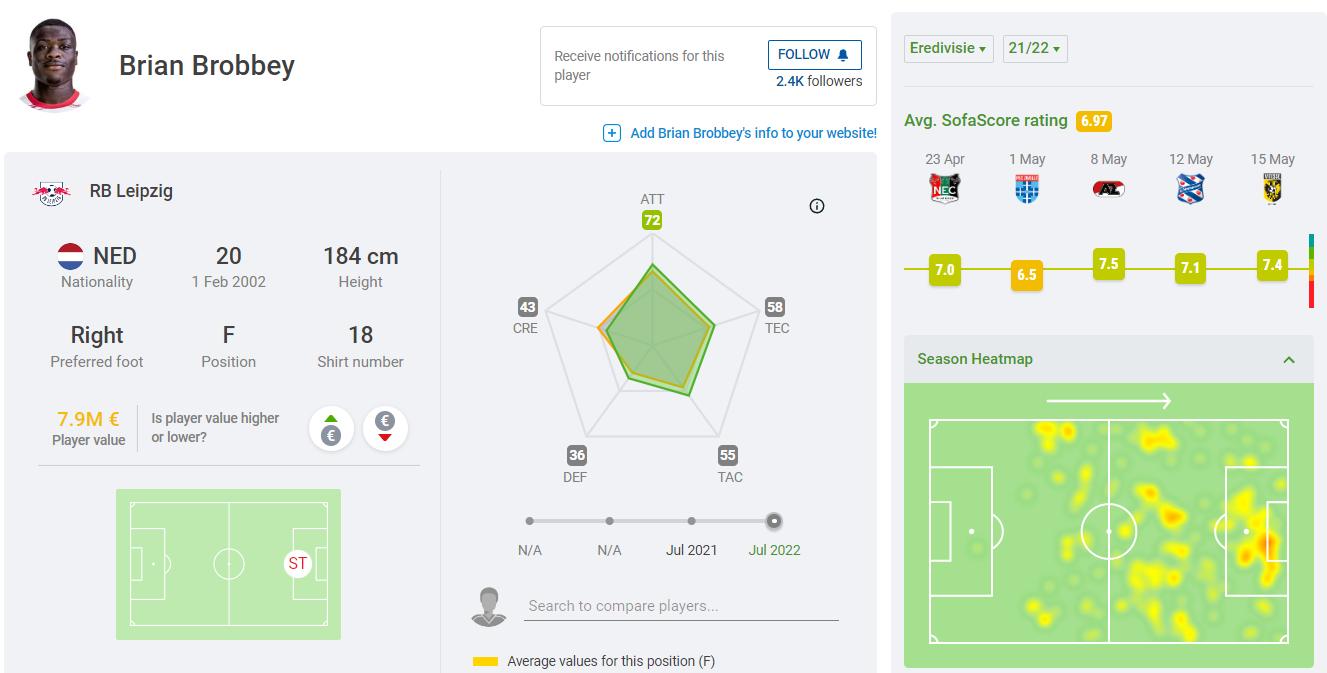This screenshot has width=1327, height=673.
Task: Click the RB Leipzig club logo
Action: click(x=51, y=192)
